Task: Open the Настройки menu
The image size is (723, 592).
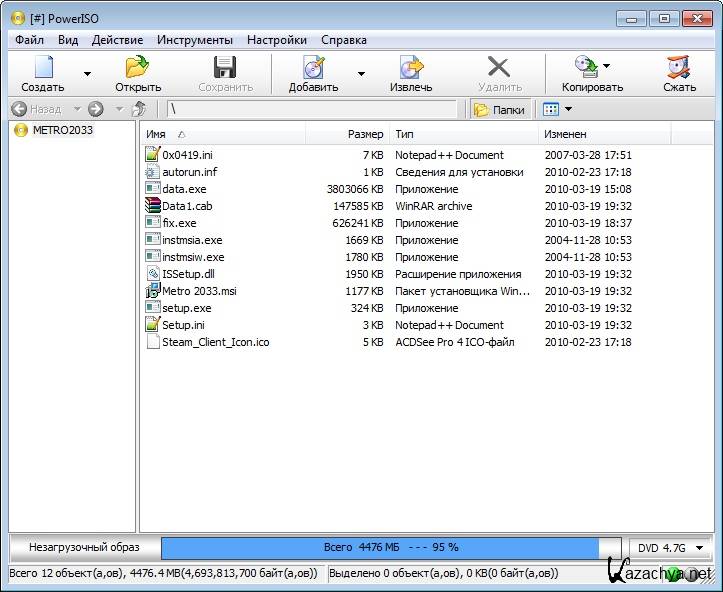Action: click(277, 40)
